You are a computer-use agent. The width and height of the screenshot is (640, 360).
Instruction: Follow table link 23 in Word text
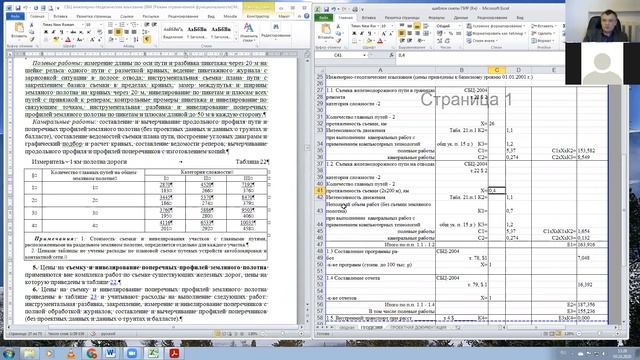93,297
